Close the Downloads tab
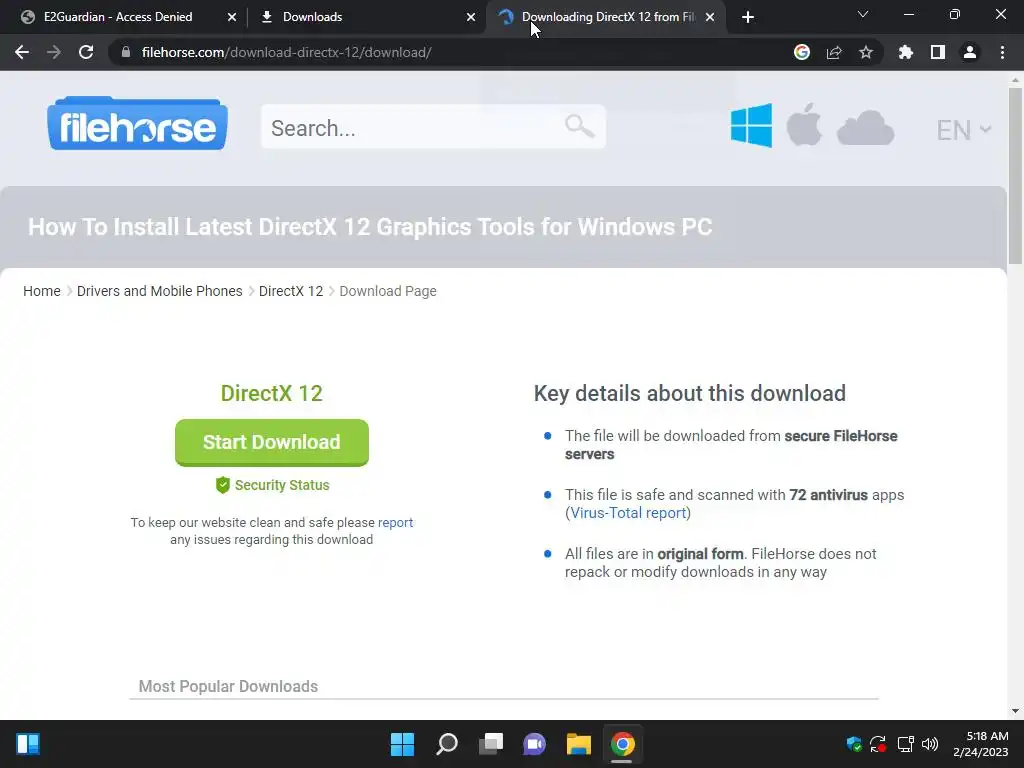The image size is (1024, 768). (471, 17)
